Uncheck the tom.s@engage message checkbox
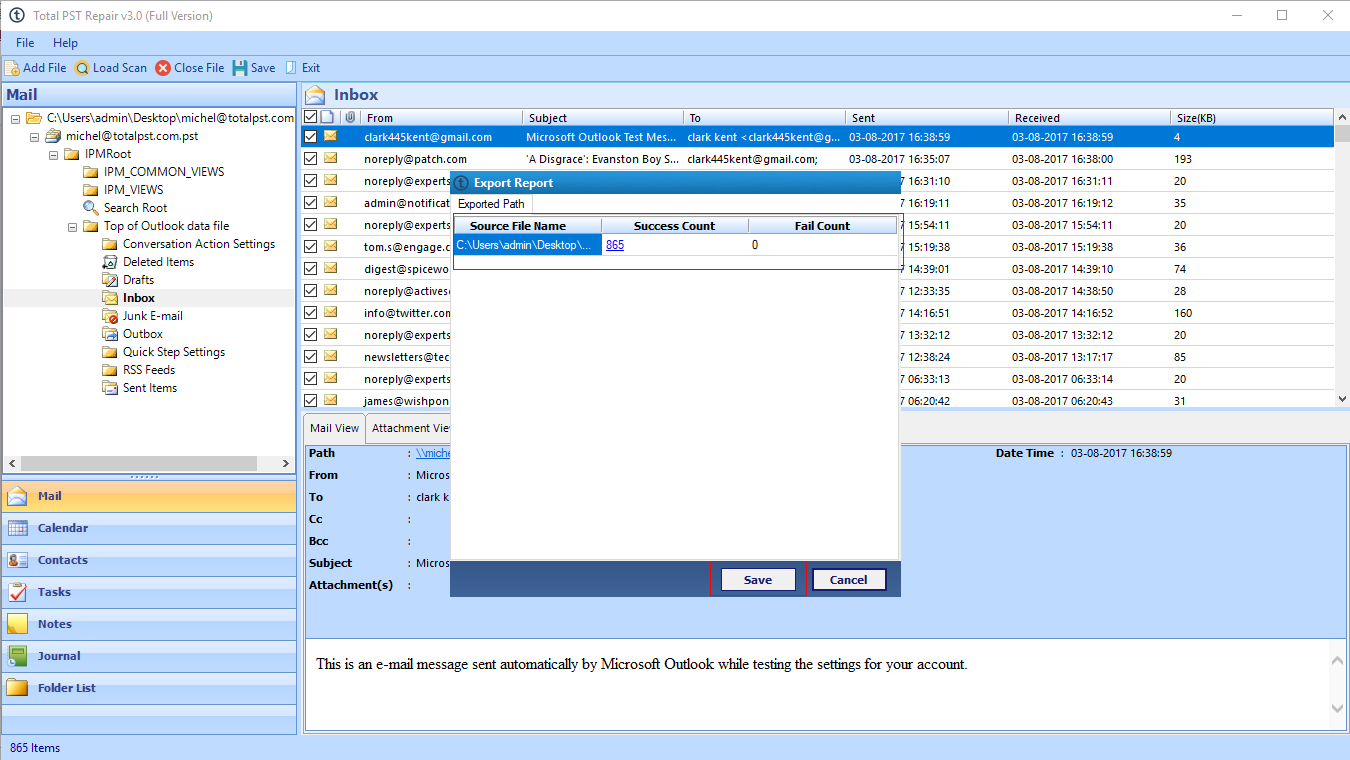Image resolution: width=1350 pixels, height=760 pixels. tap(310, 247)
